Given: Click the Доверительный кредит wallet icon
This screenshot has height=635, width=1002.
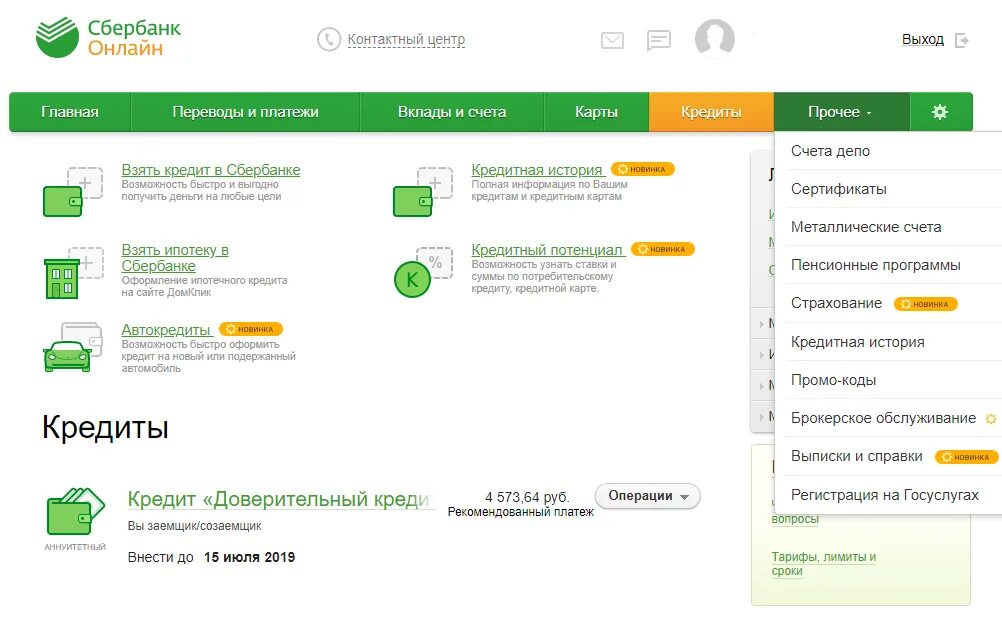Looking at the screenshot, I should click(75, 511).
